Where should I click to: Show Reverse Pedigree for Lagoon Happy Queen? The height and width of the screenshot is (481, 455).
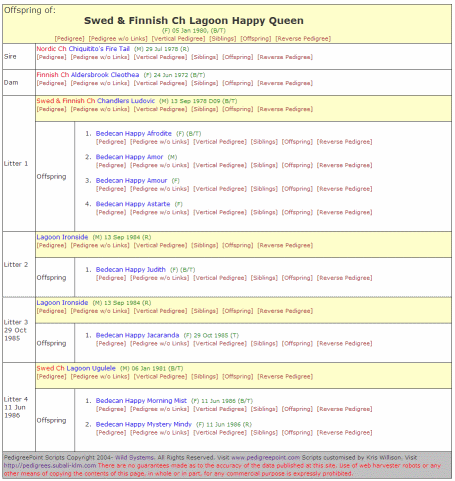click(x=303, y=39)
